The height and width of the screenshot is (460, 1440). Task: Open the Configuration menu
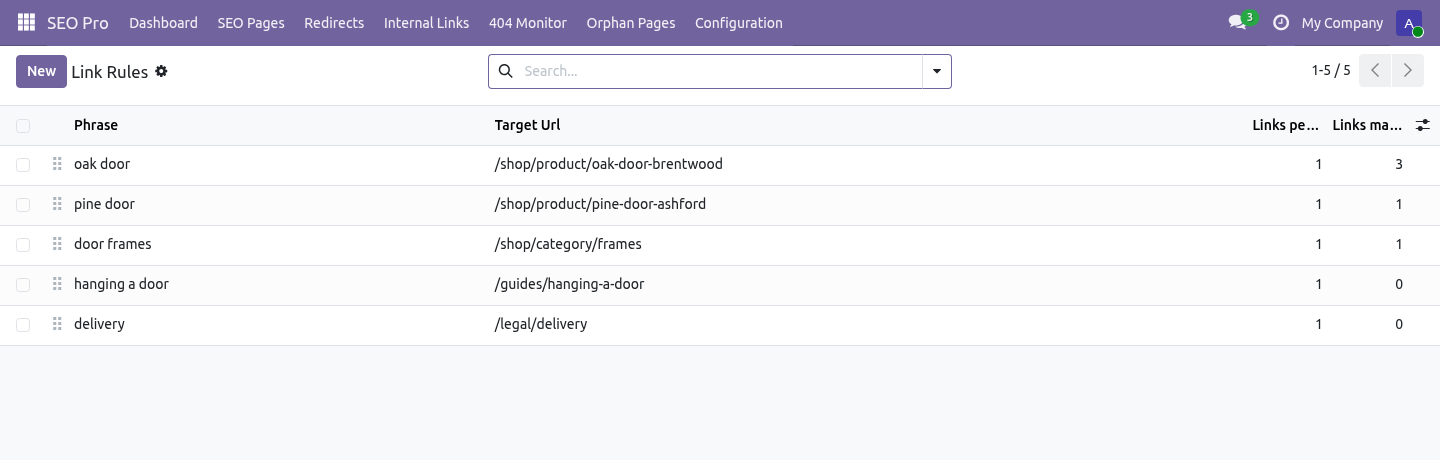739,22
